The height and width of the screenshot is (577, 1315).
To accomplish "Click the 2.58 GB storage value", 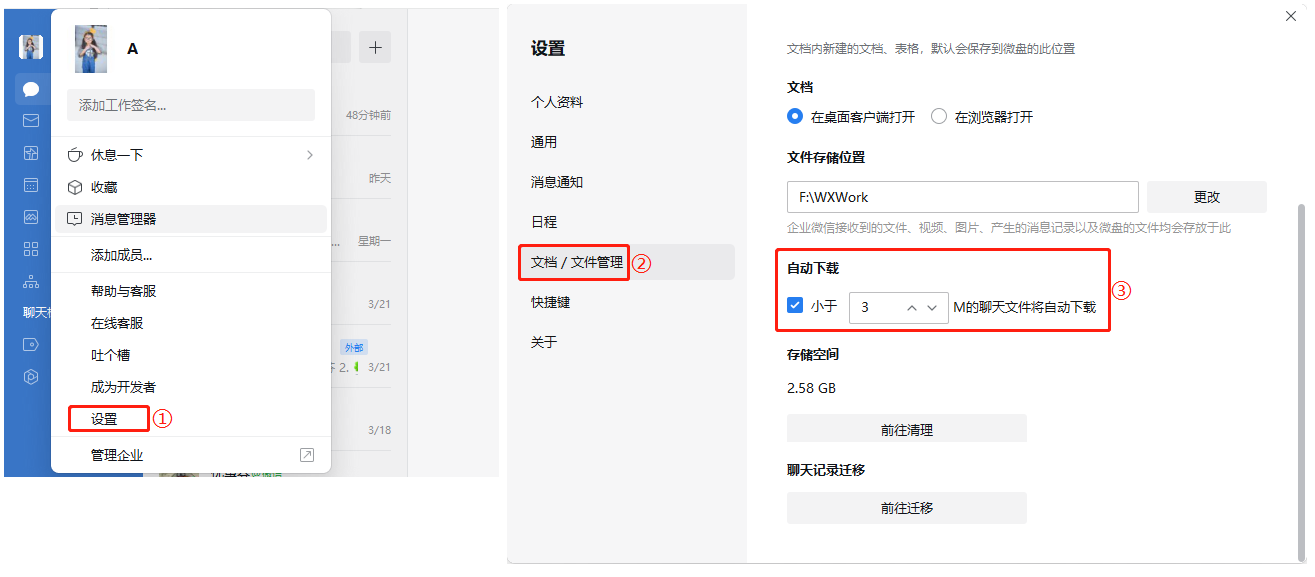I will (x=812, y=387).
